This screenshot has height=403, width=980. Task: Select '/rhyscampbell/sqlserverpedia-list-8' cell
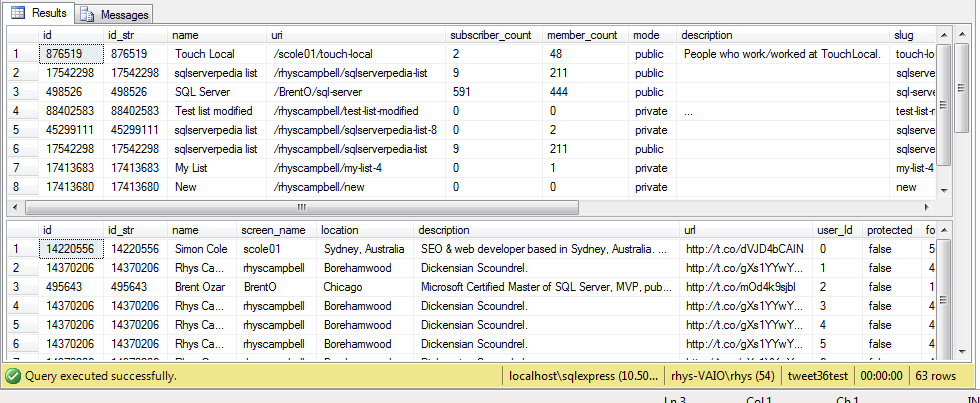355,131
